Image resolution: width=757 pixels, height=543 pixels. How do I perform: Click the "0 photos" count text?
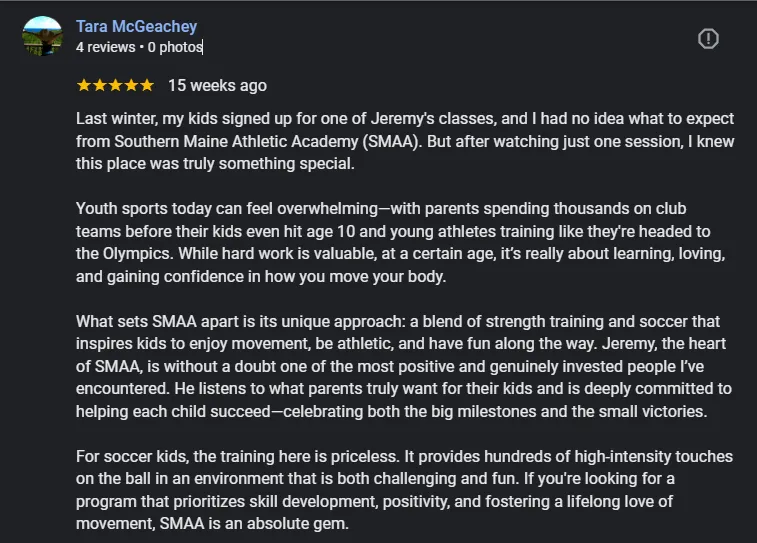tap(175, 47)
